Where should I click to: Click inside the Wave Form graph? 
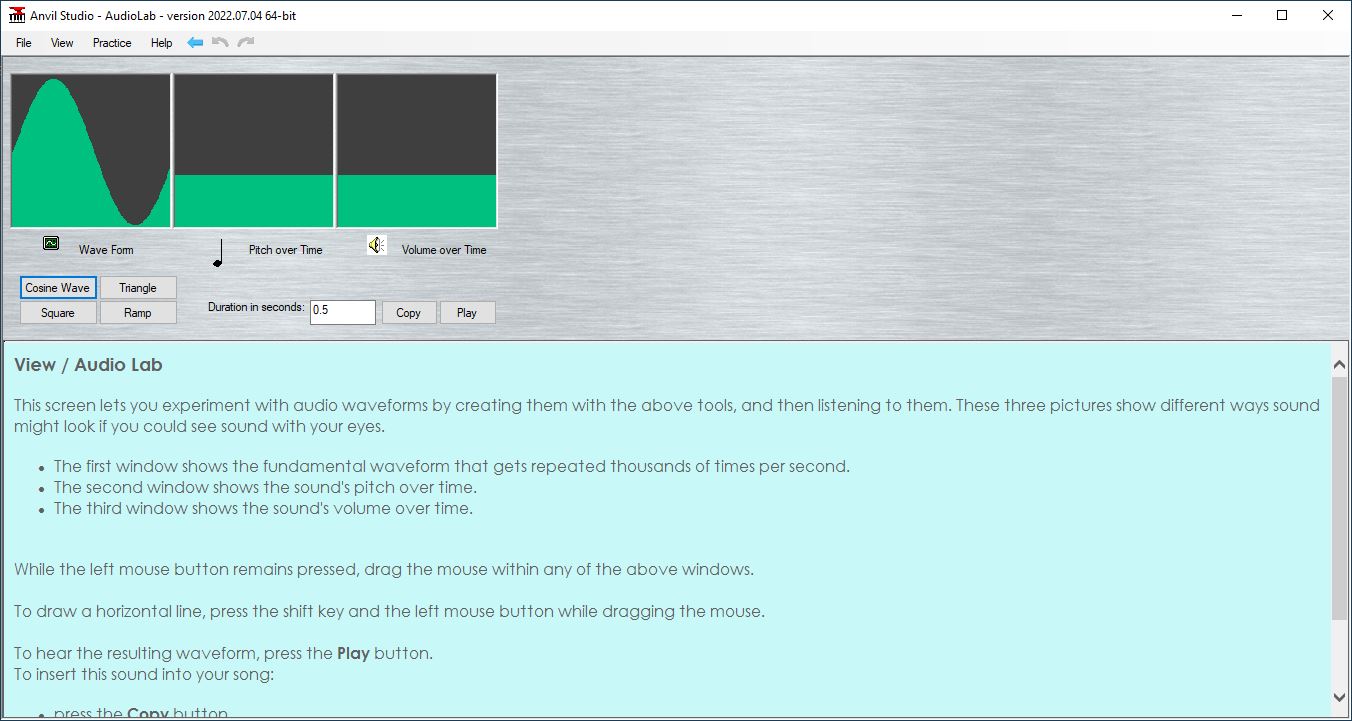tap(91, 151)
